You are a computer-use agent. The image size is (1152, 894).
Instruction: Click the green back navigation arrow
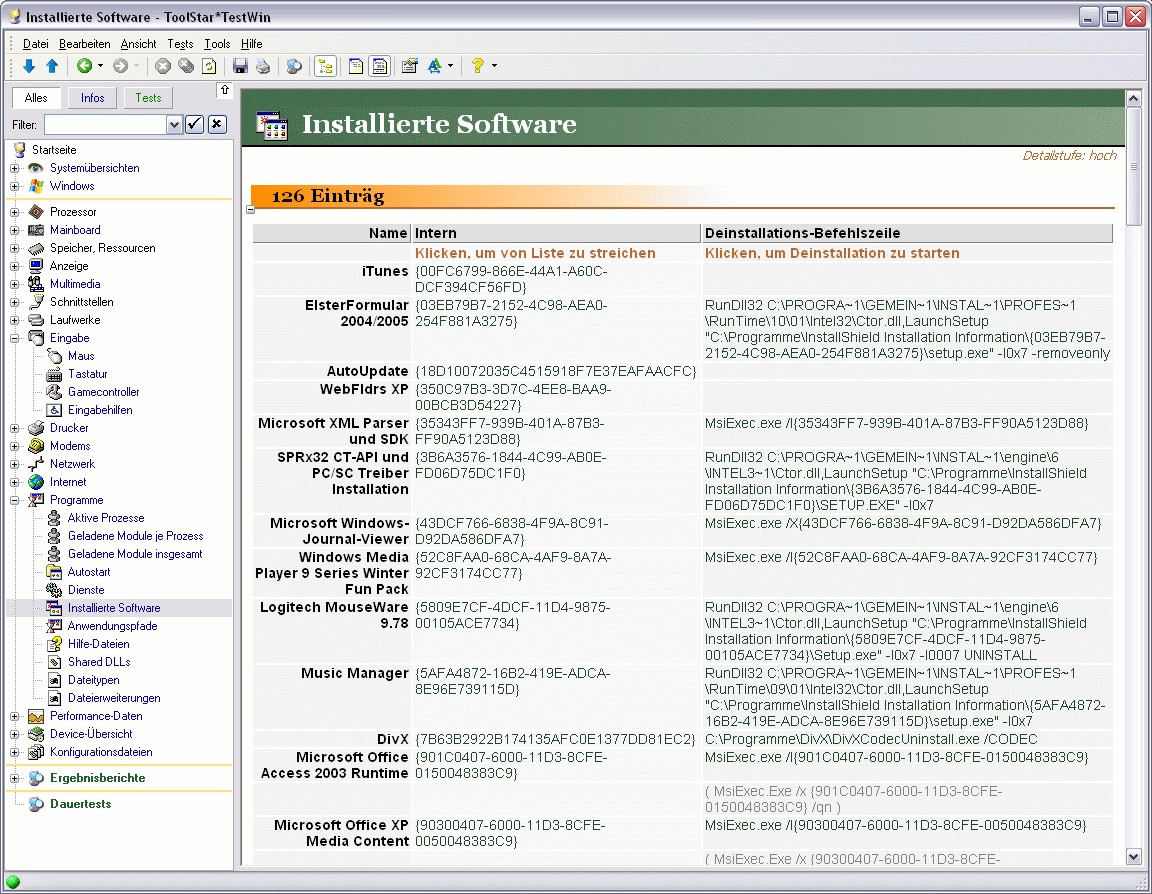click(84, 67)
